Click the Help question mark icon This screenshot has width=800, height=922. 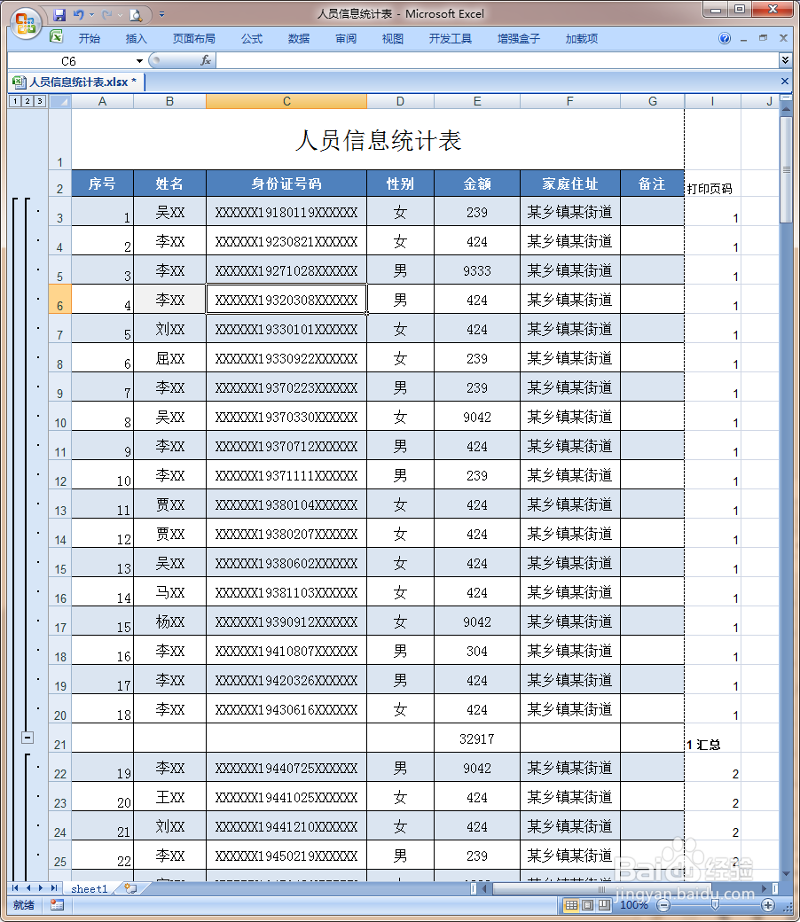tap(725, 38)
